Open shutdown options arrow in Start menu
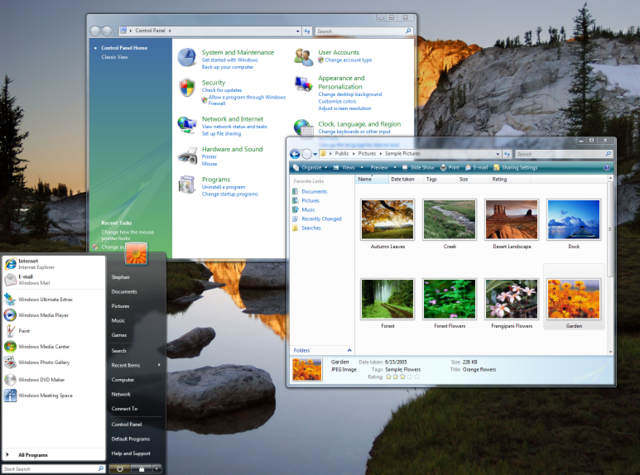This screenshot has width=640, height=475. click(x=157, y=469)
